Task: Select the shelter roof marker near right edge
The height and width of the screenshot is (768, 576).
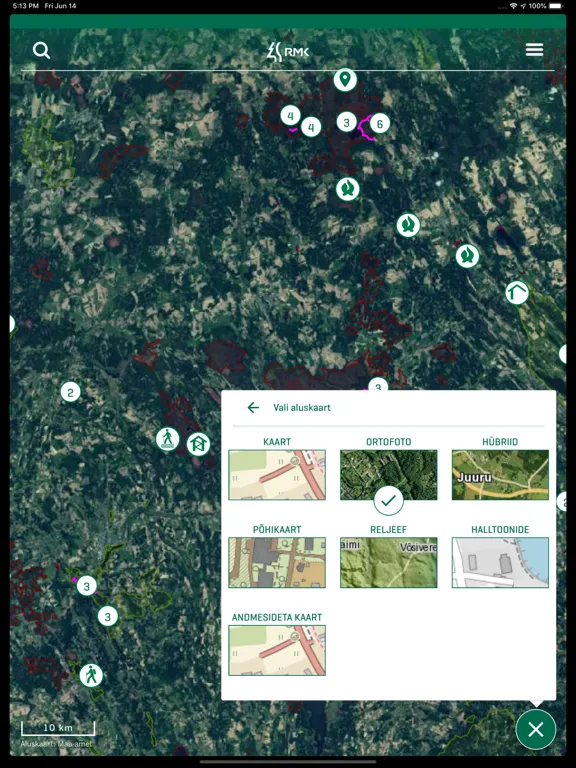Action: pyautogui.click(x=517, y=293)
